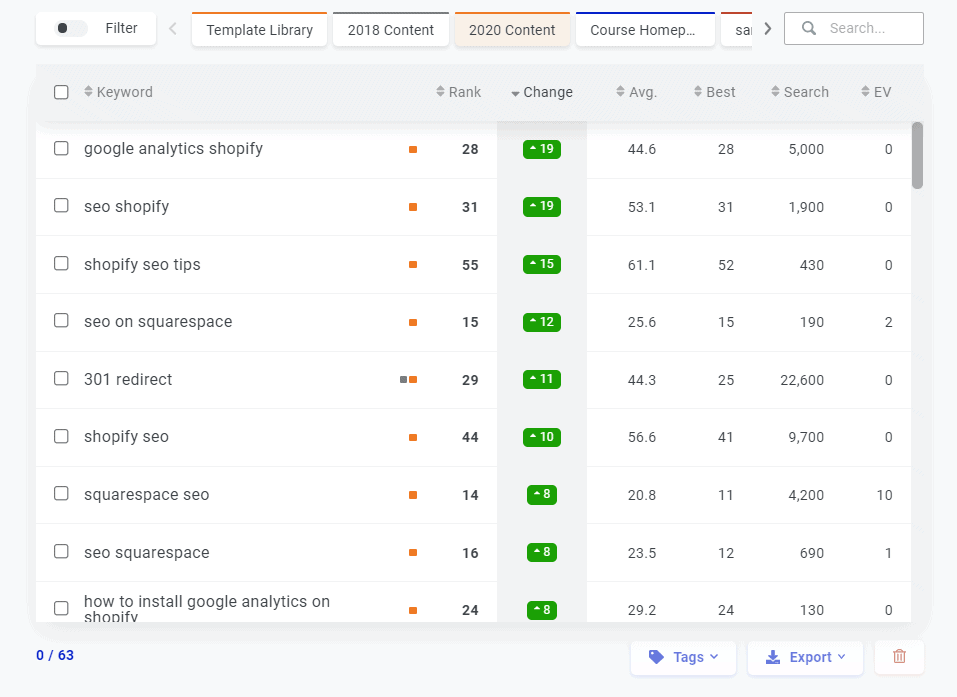Image resolution: width=957 pixels, height=697 pixels.
Task: Click the 'google analytics shopify' keyword
Action: tap(173, 149)
